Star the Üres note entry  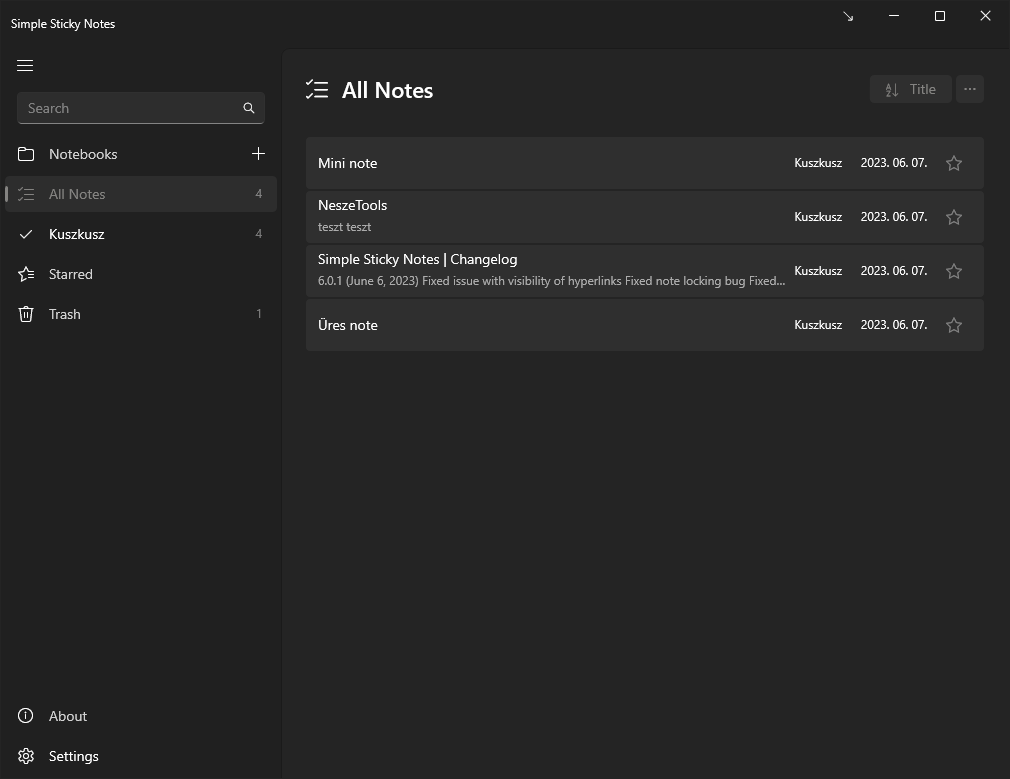[954, 325]
